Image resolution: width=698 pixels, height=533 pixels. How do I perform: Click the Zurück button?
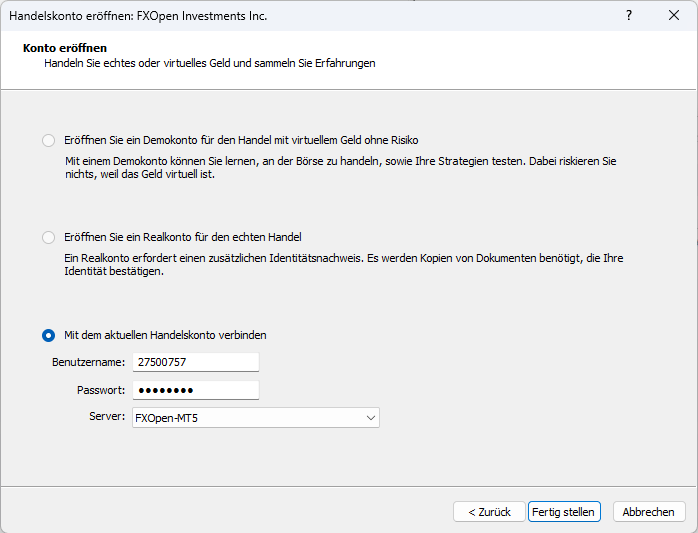pyautogui.click(x=489, y=512)
